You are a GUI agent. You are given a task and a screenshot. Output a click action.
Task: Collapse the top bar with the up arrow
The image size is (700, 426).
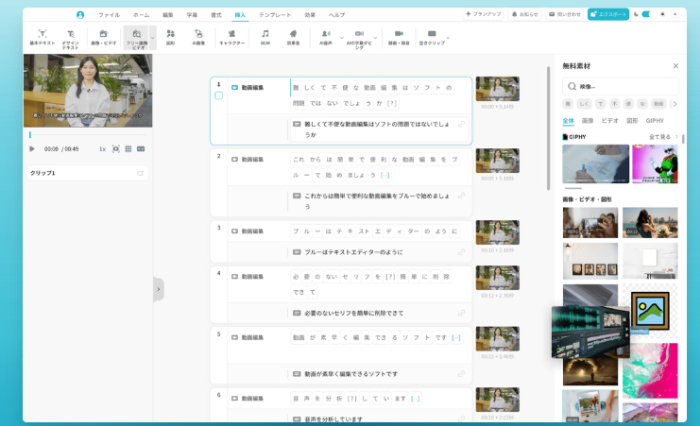pyautogui.click(x=675, y=14)
